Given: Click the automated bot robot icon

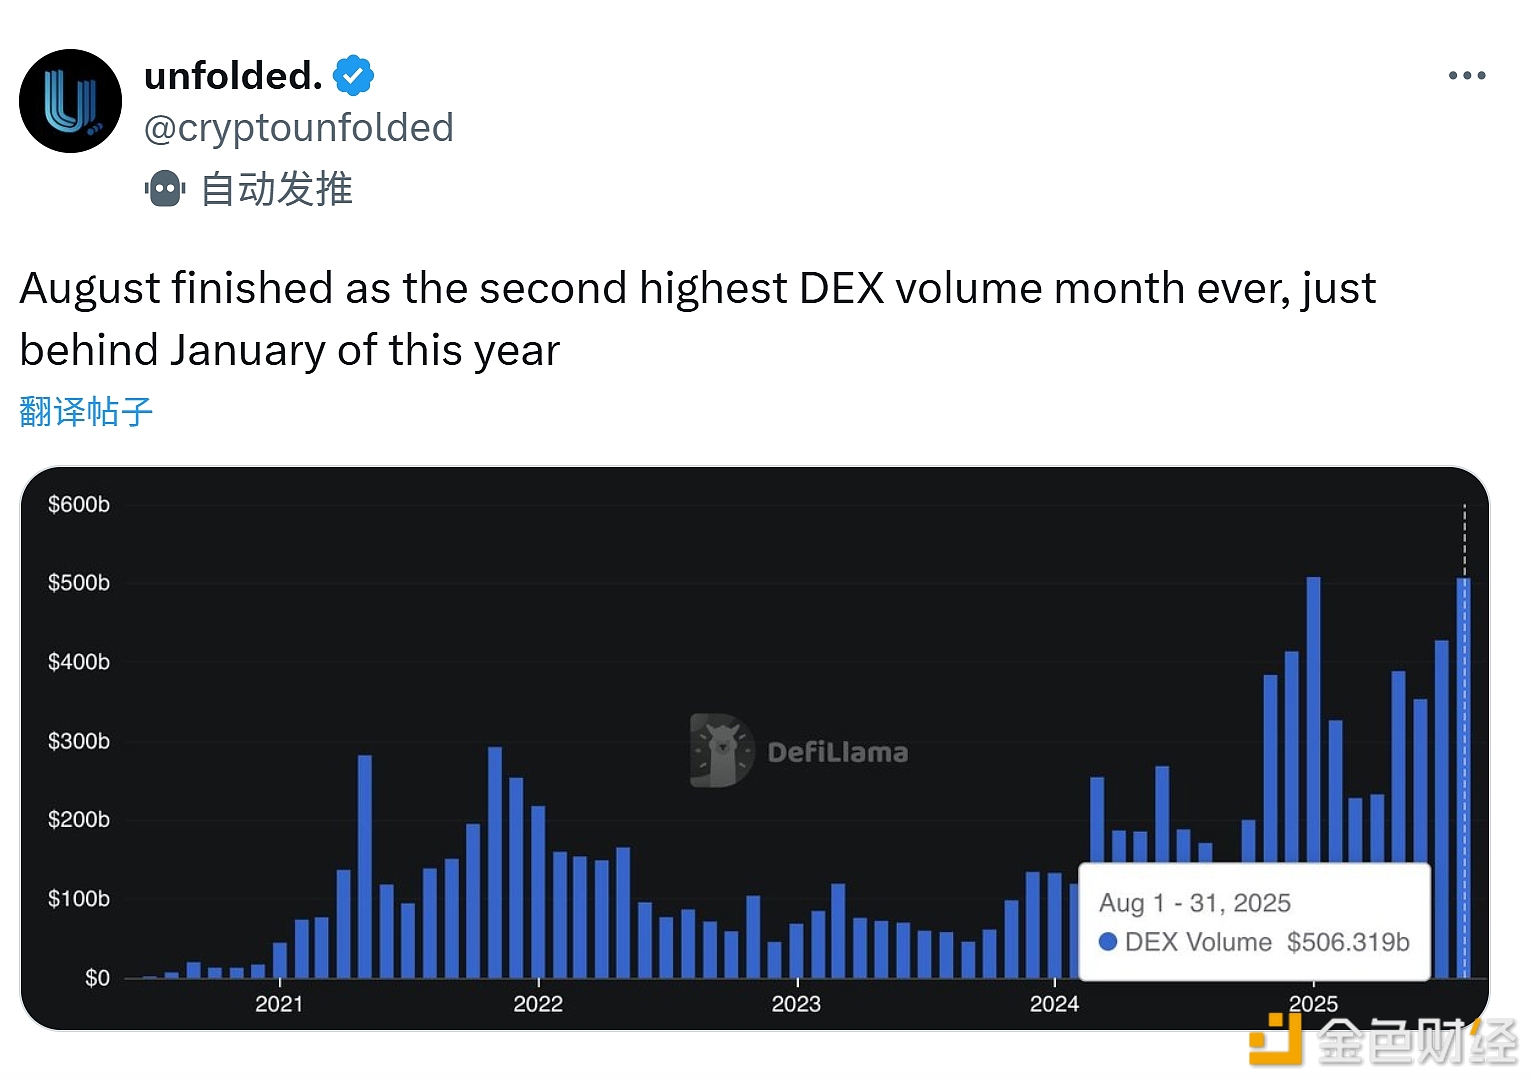Looking at the screenshot, I should point(165,188).
